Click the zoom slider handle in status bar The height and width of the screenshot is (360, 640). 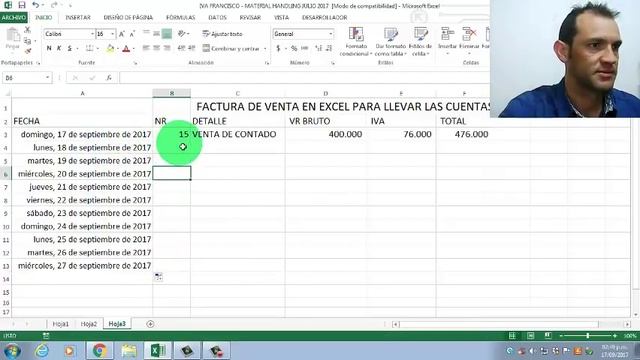[x=588, y=336]
